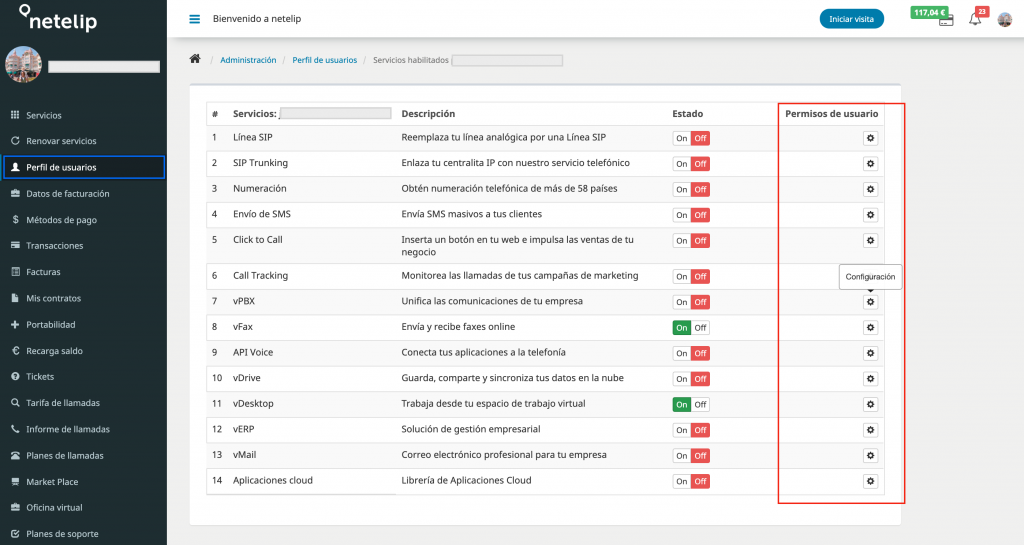This screenshot has width=1024, height=545.
Task: Click the Perfil de usuarios breadcrumb link
Action: [325, 60]
